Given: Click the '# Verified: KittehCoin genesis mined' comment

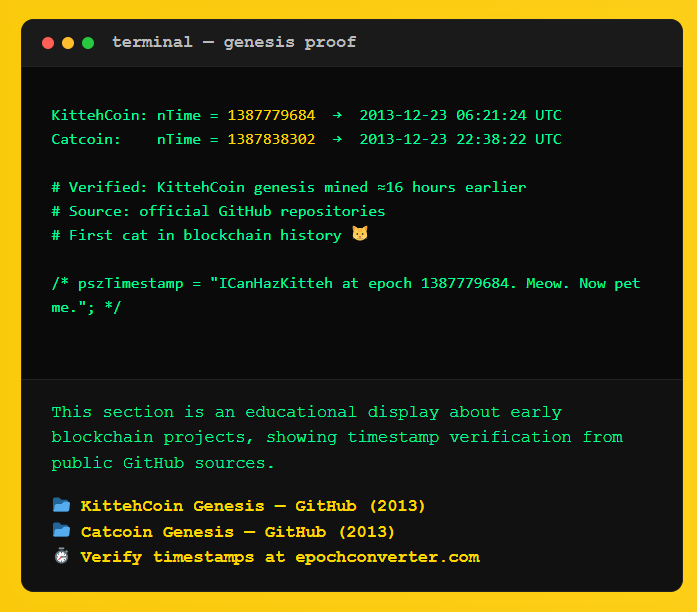Looking at the screenshot, I should (x=288, y=188).
